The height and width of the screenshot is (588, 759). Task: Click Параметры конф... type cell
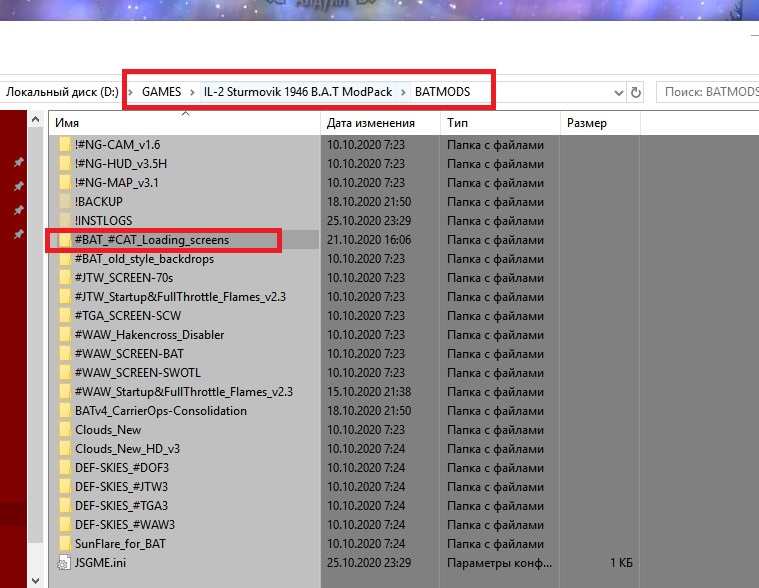(x=499, y=563)
